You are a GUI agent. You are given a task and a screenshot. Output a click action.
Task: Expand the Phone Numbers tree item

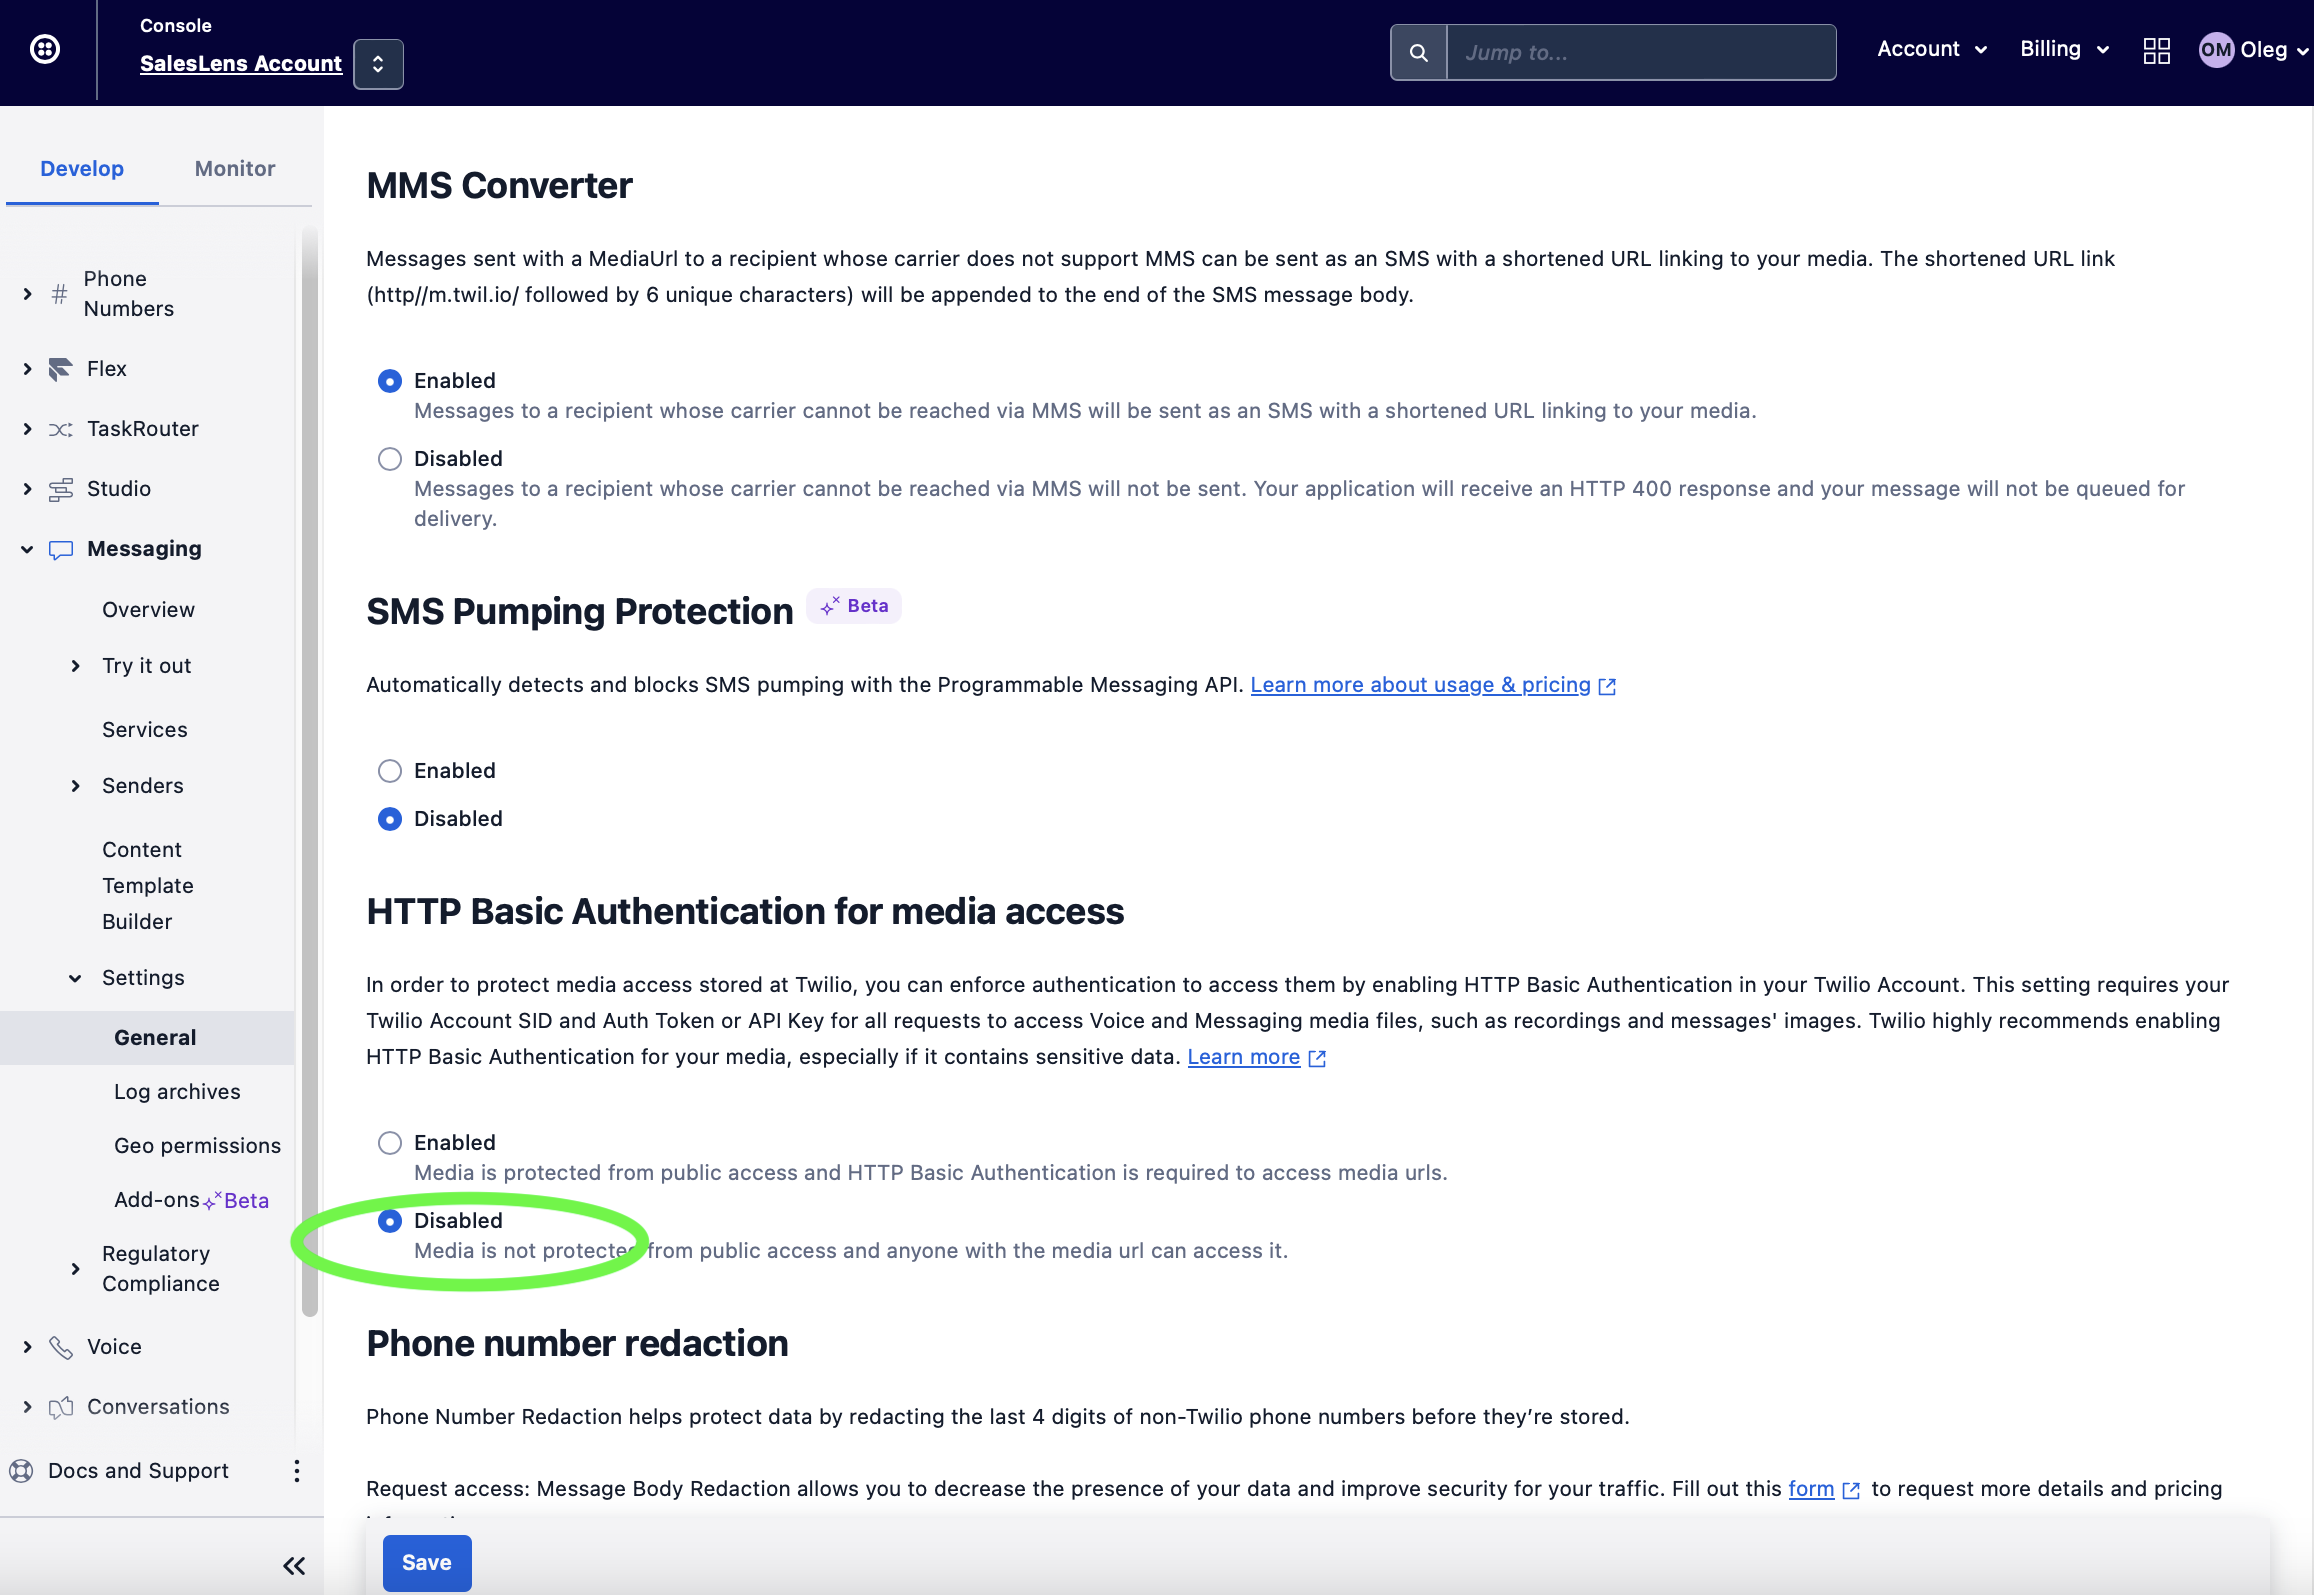click(27, 294)
